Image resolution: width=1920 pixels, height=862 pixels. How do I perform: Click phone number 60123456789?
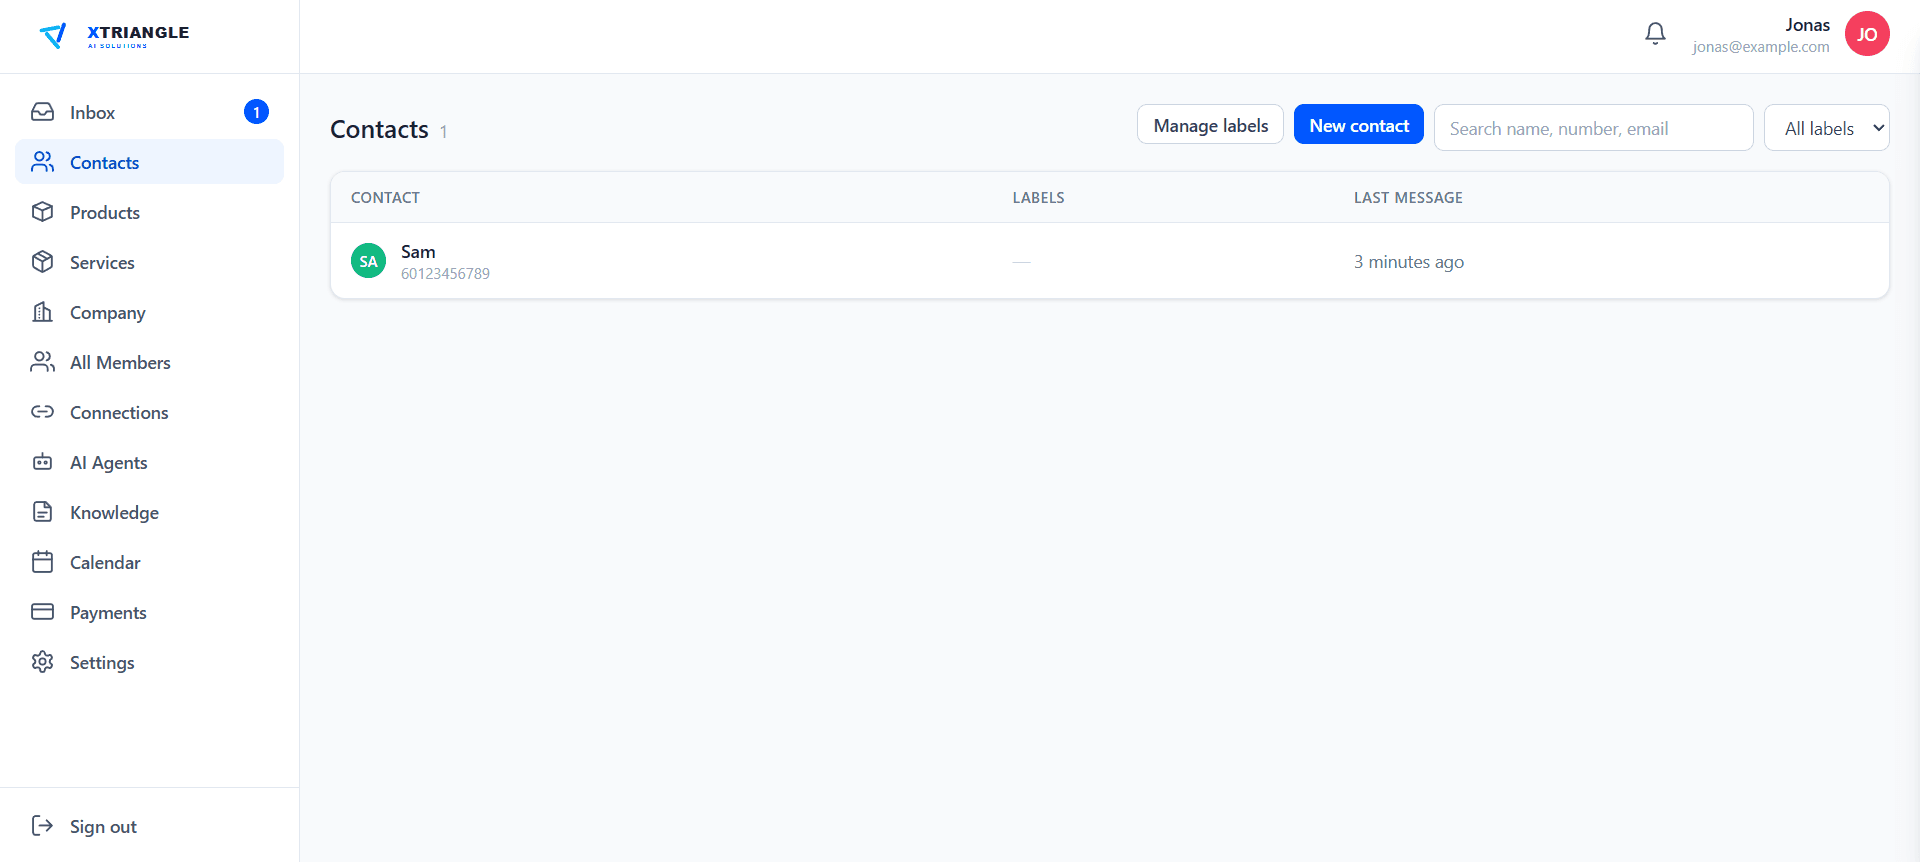(x=445, y=274)
